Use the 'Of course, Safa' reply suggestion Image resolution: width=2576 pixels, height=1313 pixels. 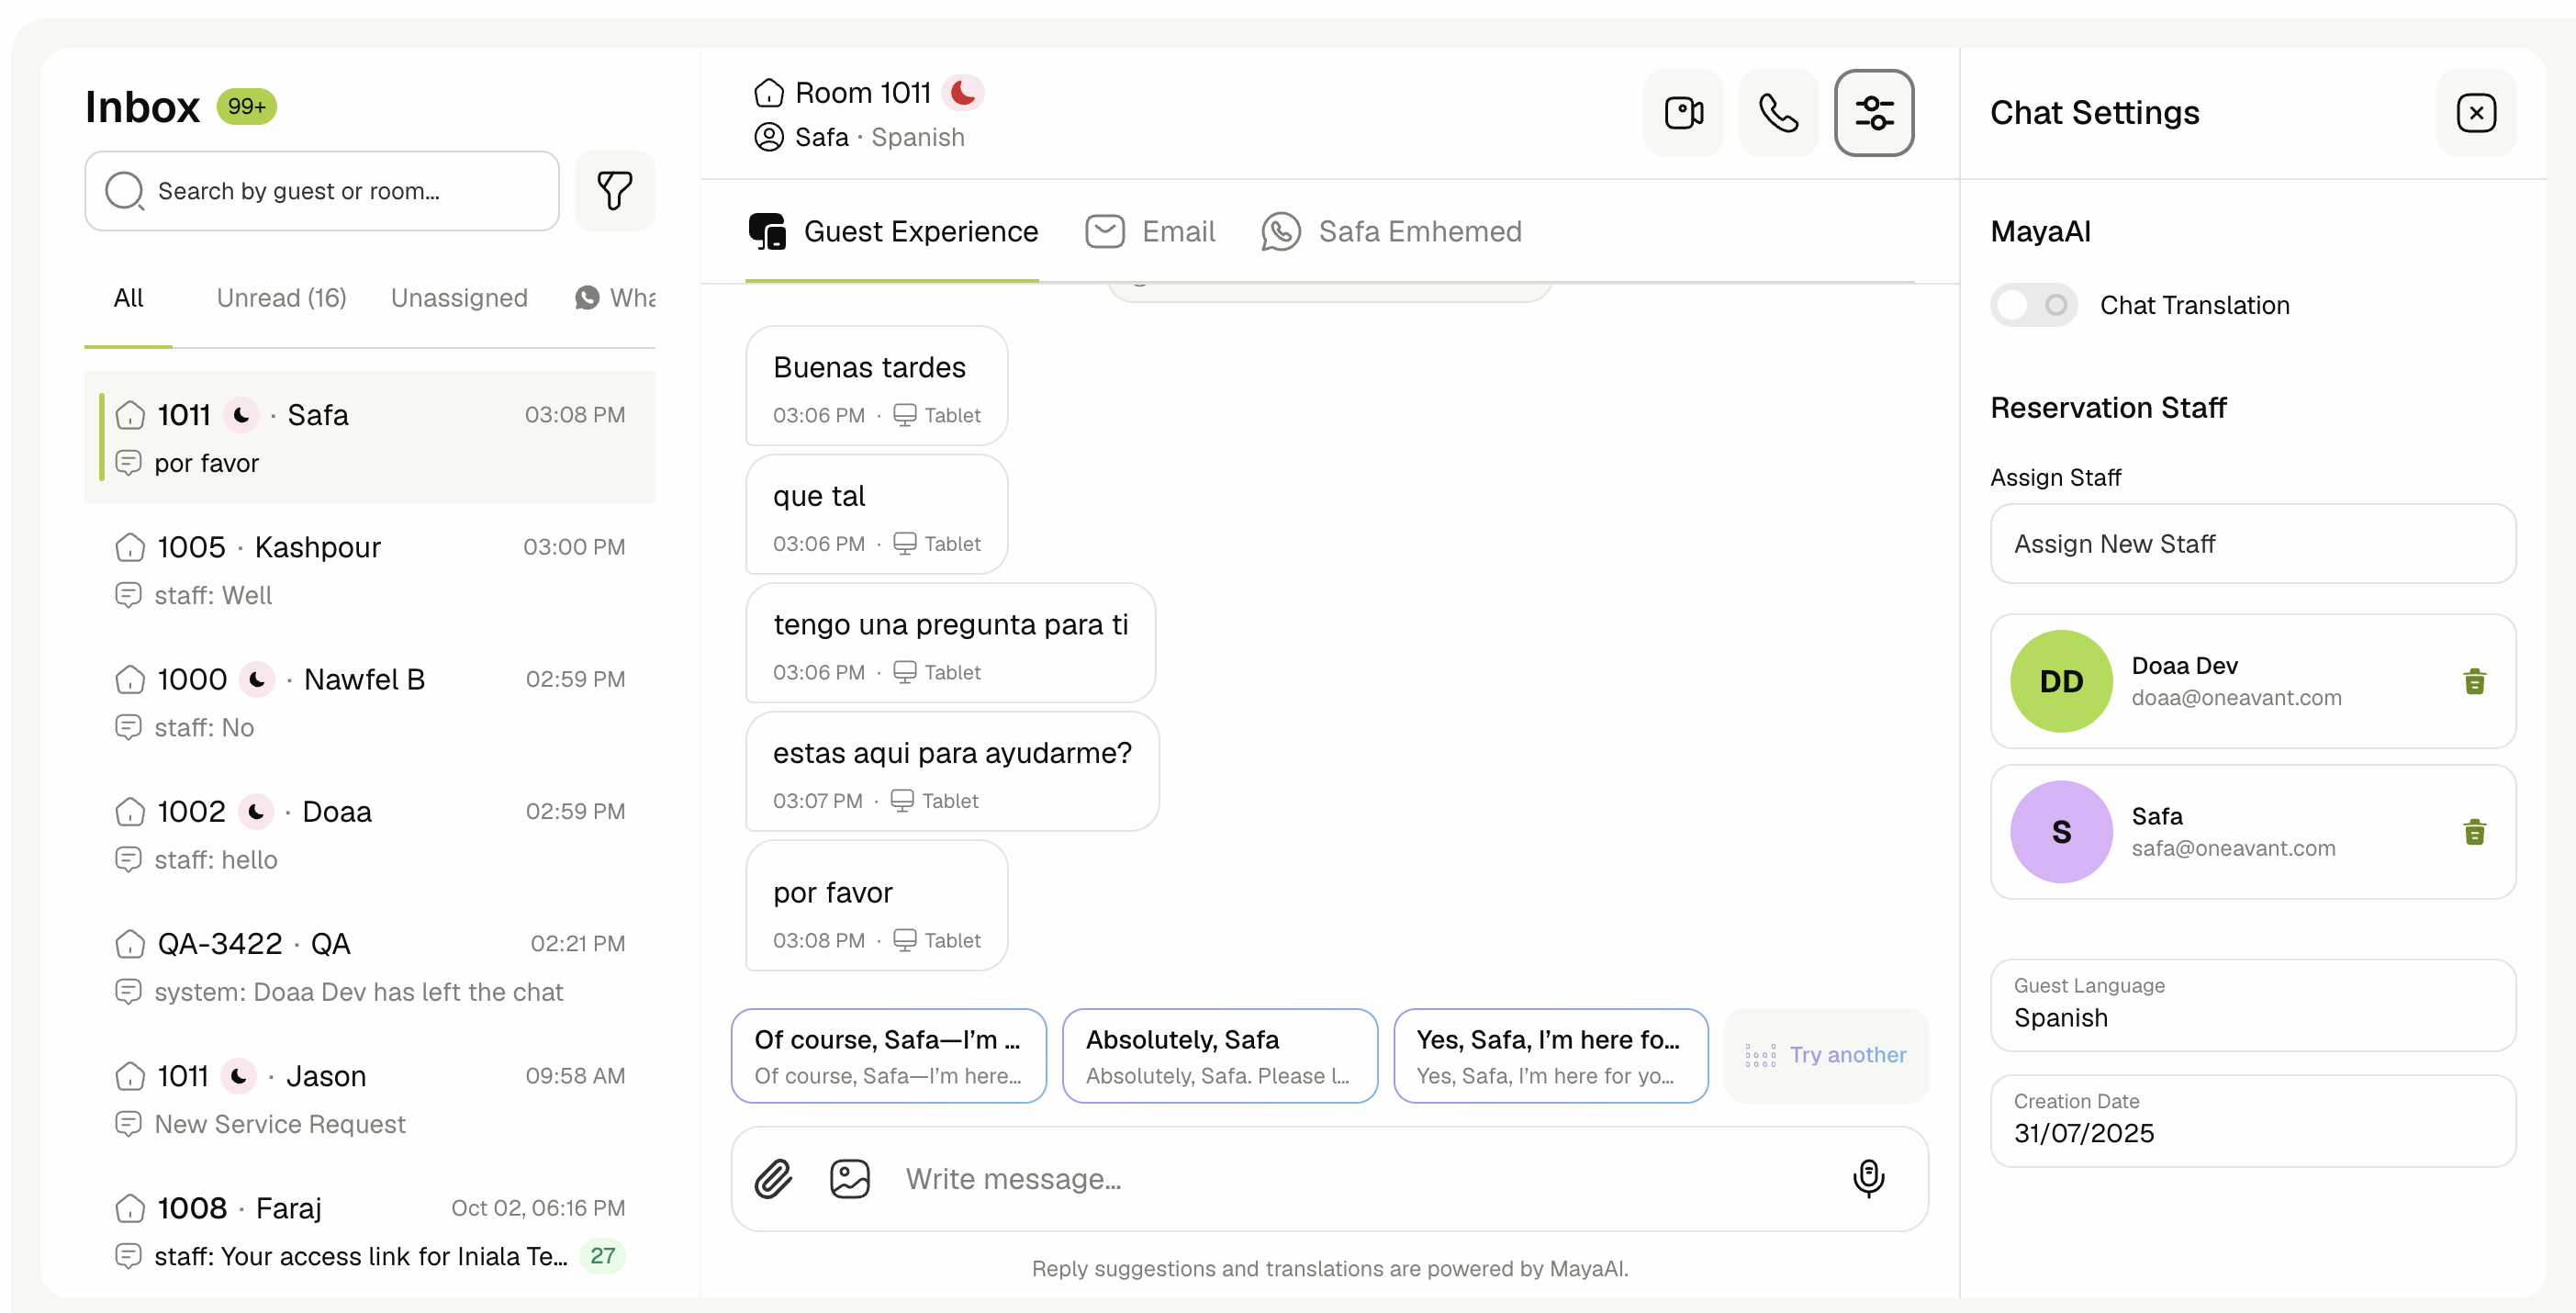(x=888, y=1056)
